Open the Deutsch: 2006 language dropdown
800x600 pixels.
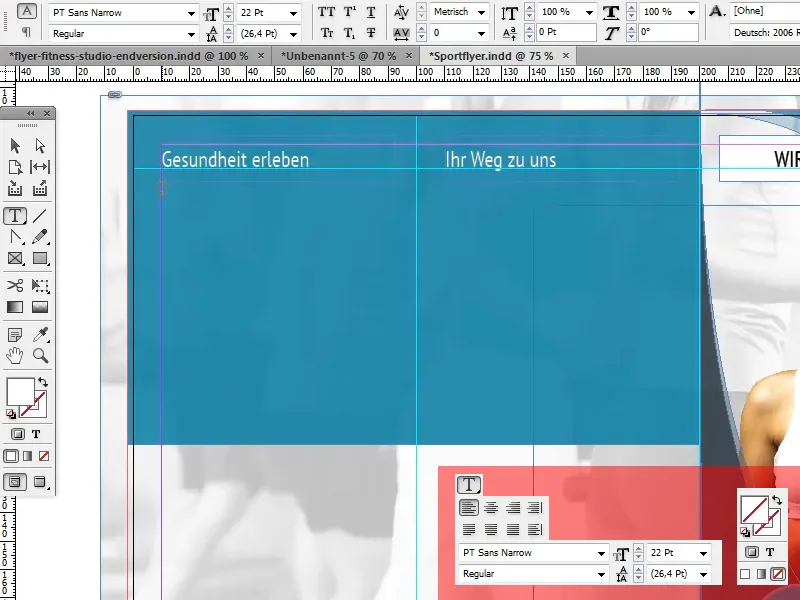point(765,33)
